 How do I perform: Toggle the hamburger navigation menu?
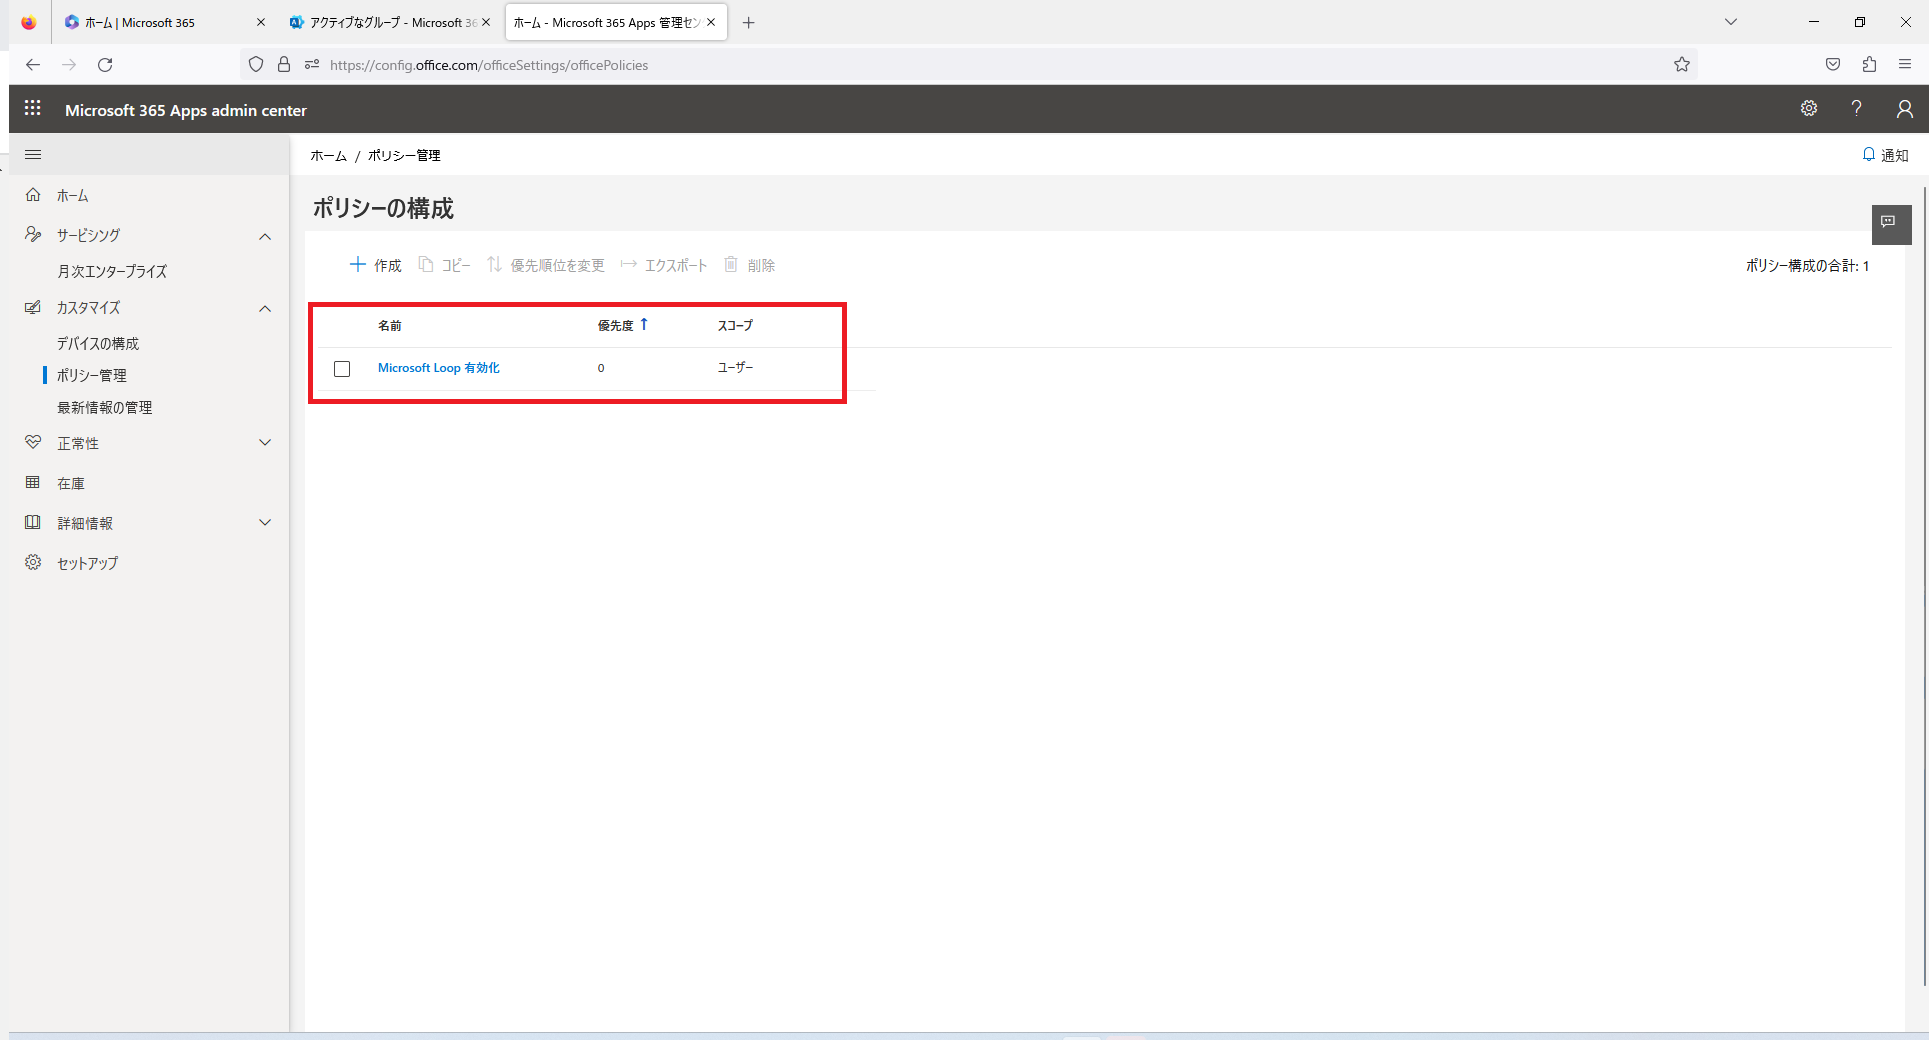click(x=33, y=155)
